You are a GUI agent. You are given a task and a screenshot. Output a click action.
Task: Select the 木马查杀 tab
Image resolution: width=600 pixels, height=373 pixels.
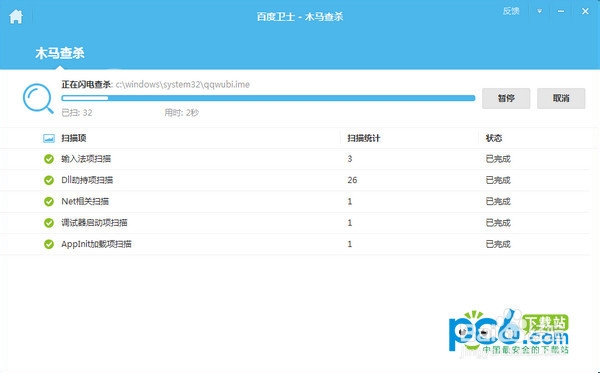[x=60, y=53]
